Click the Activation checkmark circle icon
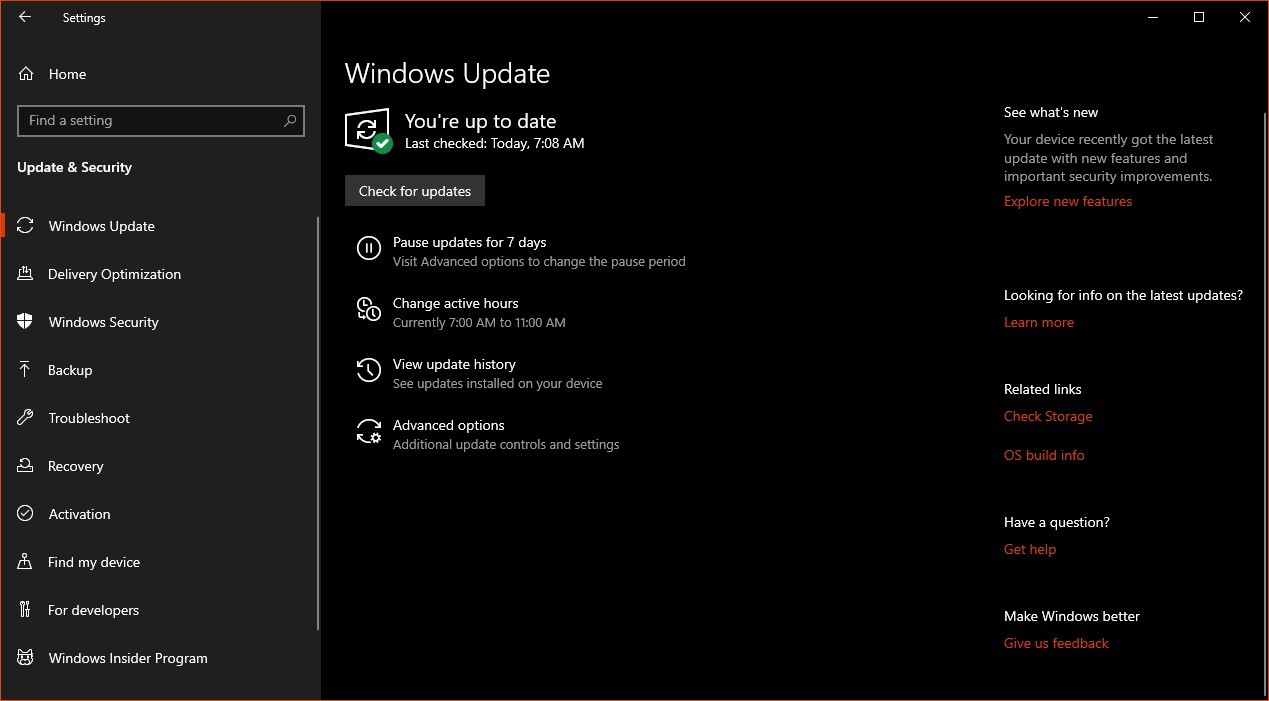This screenshot has width=1269, height=701. [26, 514]
